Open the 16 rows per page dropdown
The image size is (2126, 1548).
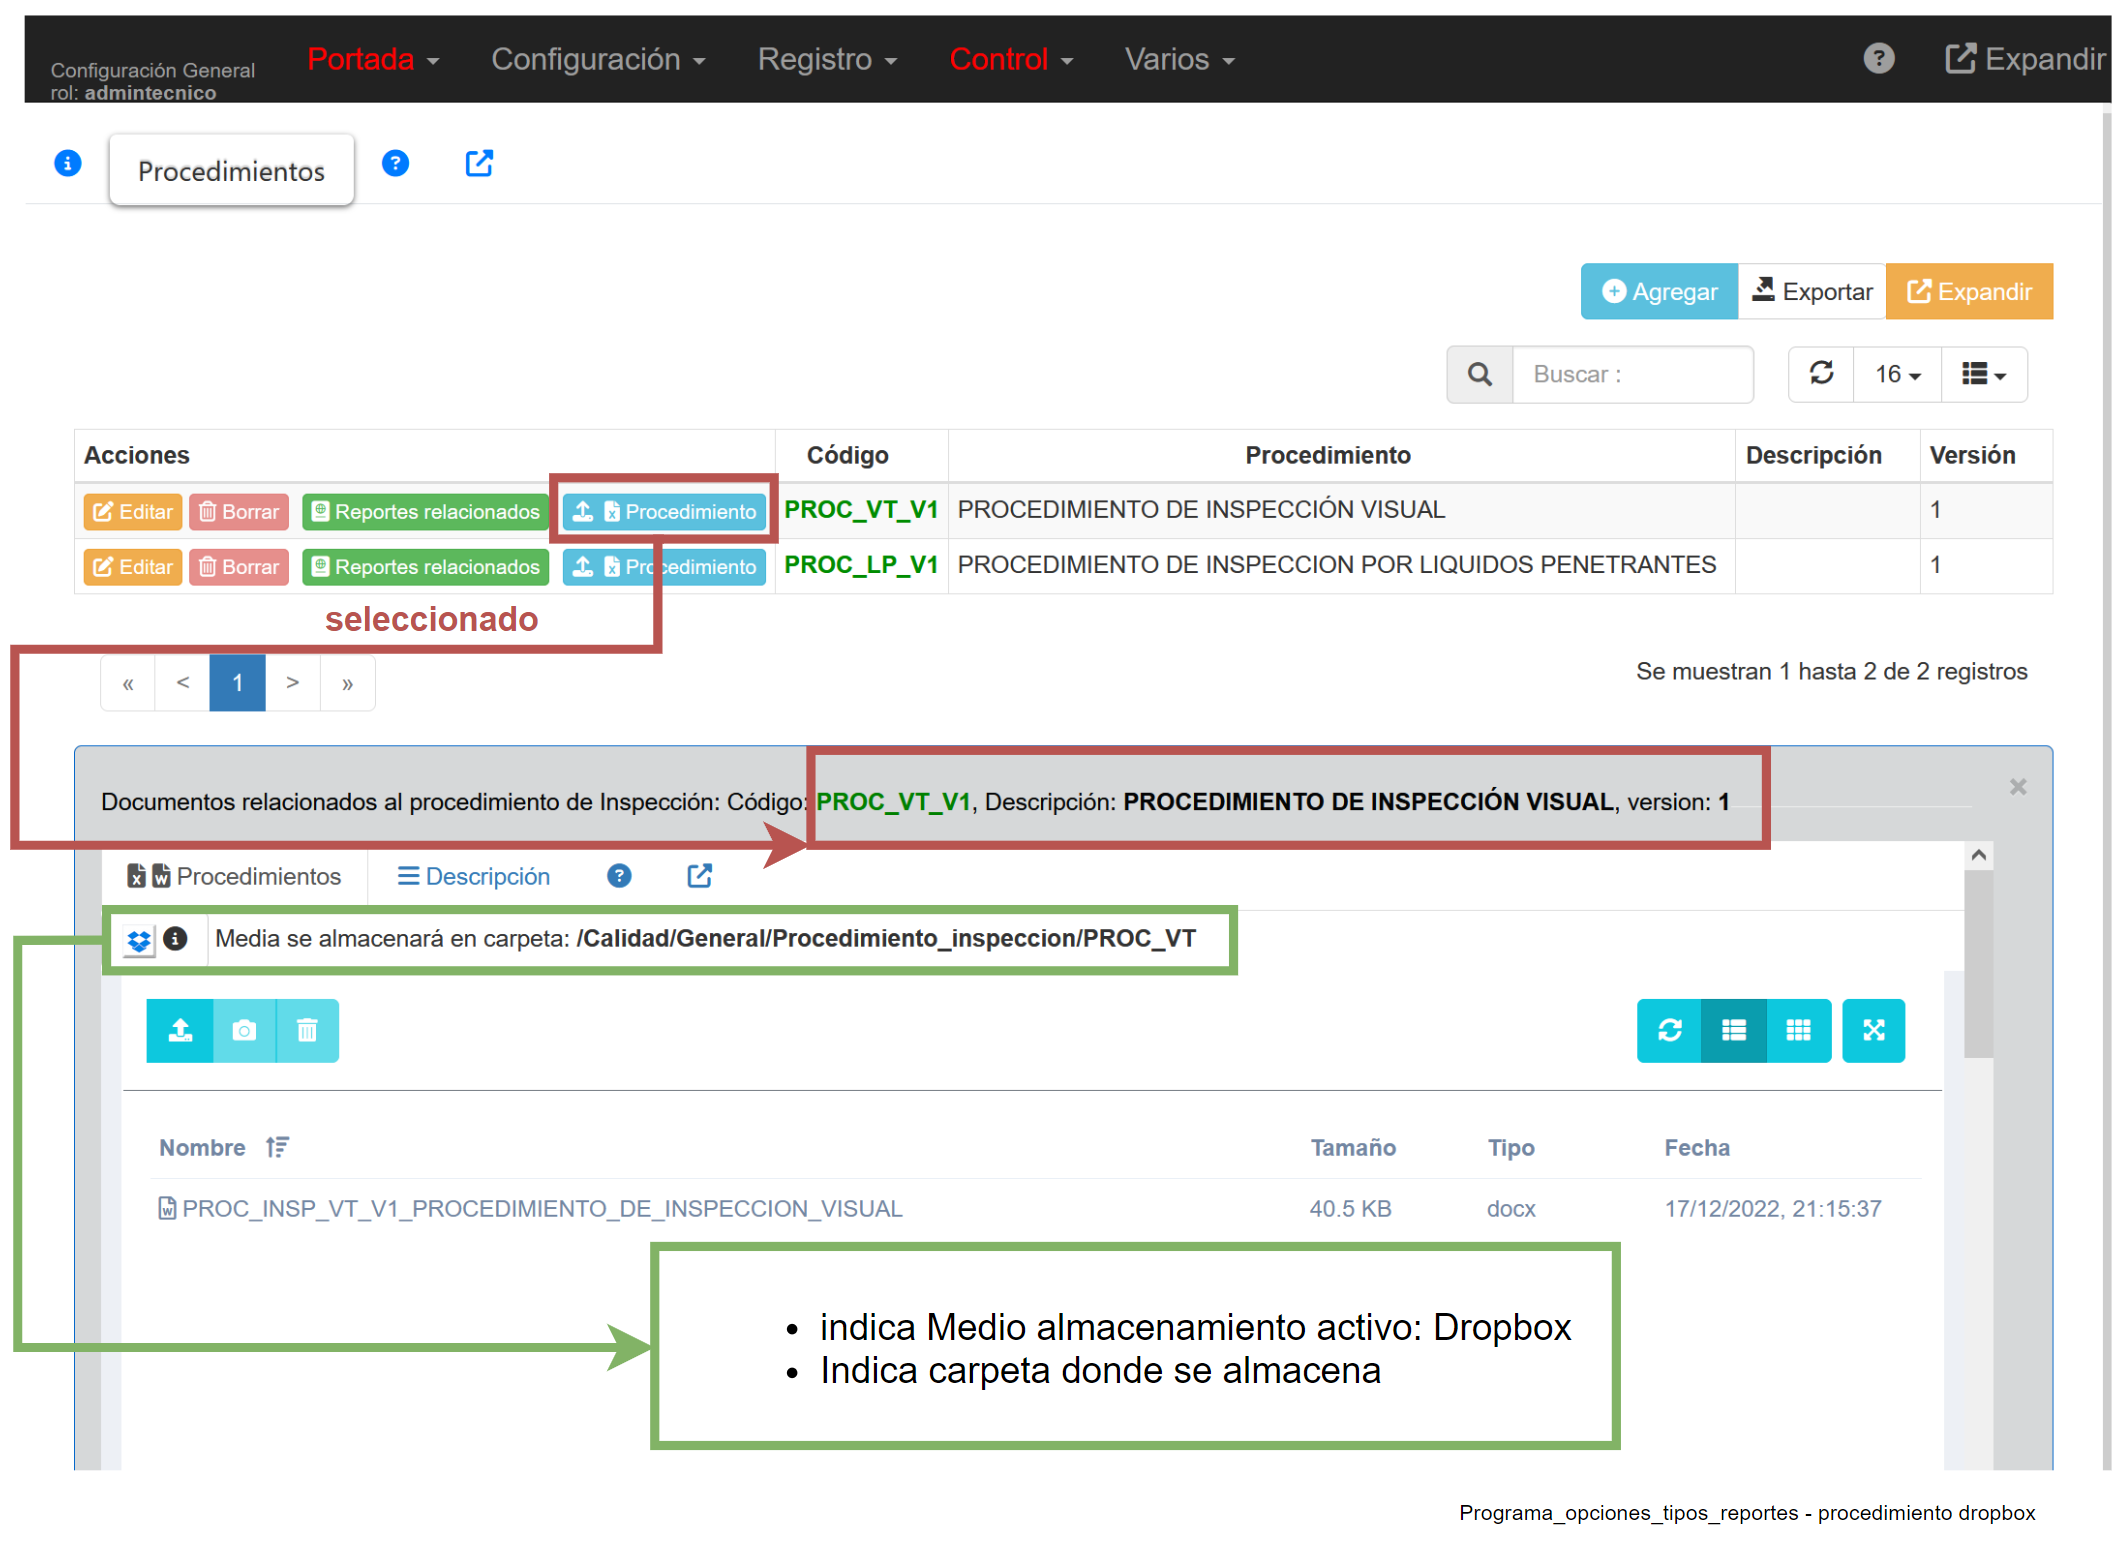coord(1897,374)
